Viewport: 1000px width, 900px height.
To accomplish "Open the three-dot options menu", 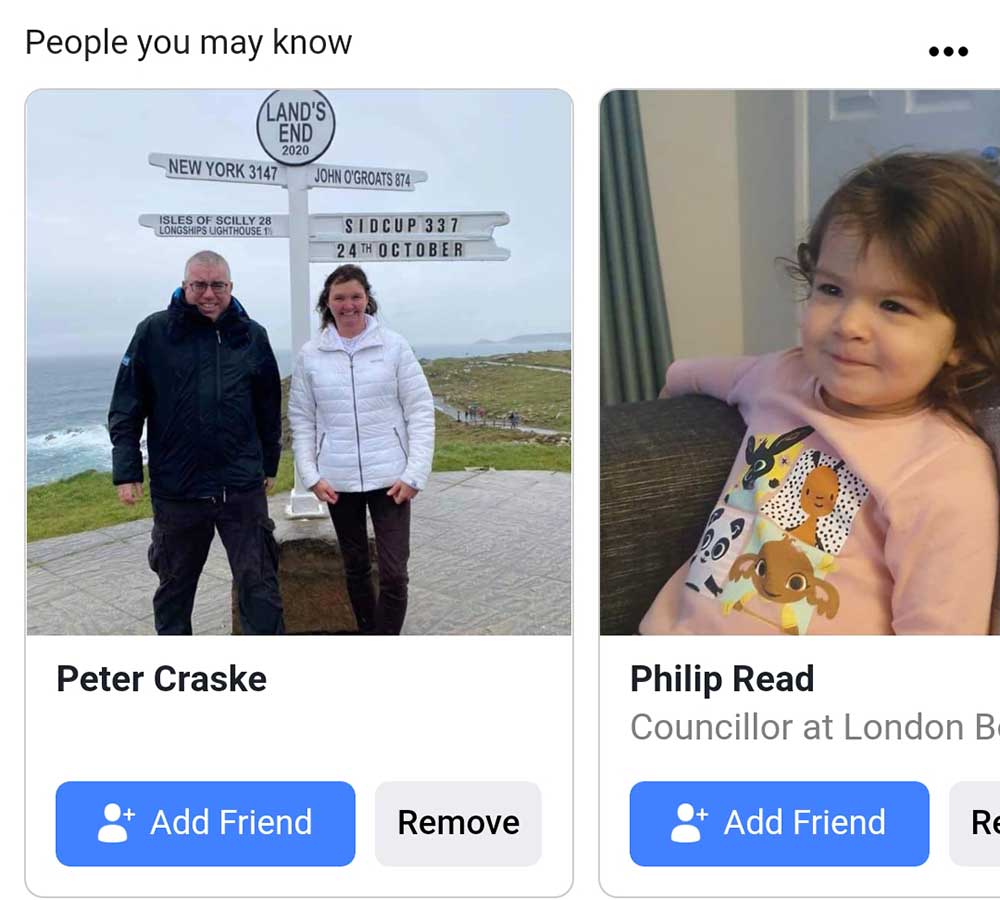I will [948, 51].
